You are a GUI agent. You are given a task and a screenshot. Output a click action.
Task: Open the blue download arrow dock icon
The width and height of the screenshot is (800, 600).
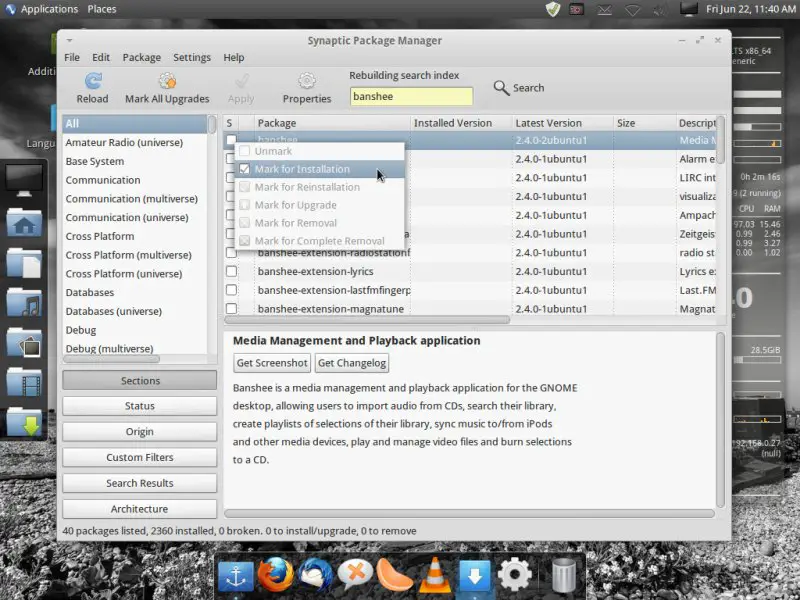pyautogui.click(x=474, y=576)
